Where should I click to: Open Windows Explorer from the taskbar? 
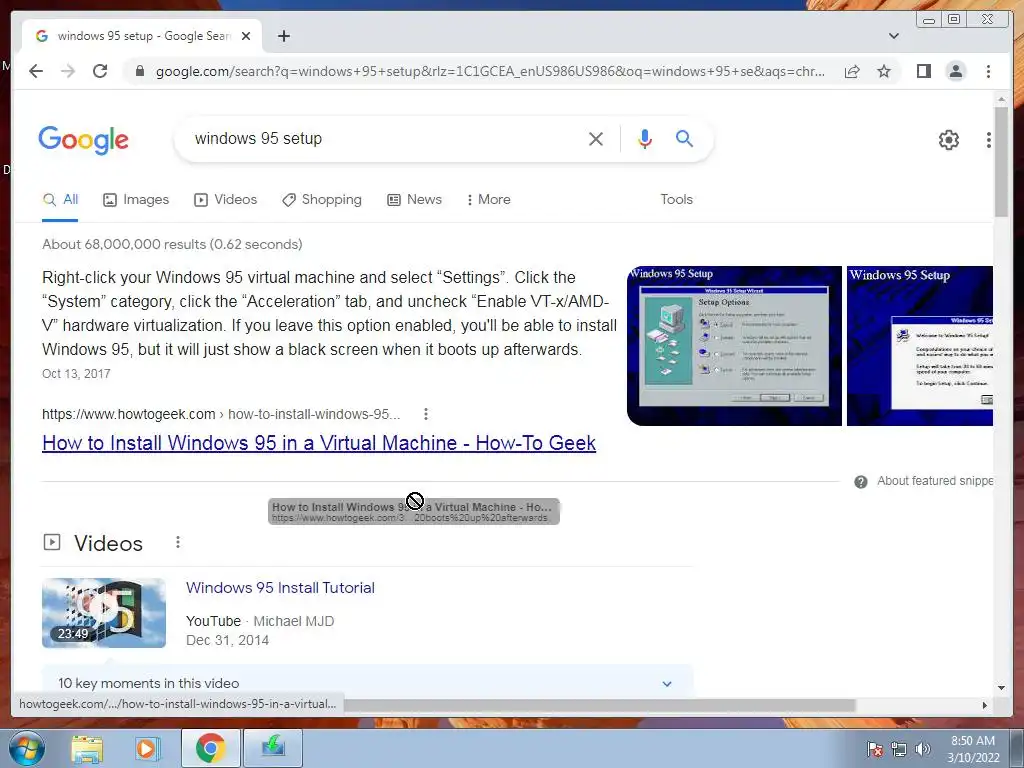coord(87,748)
